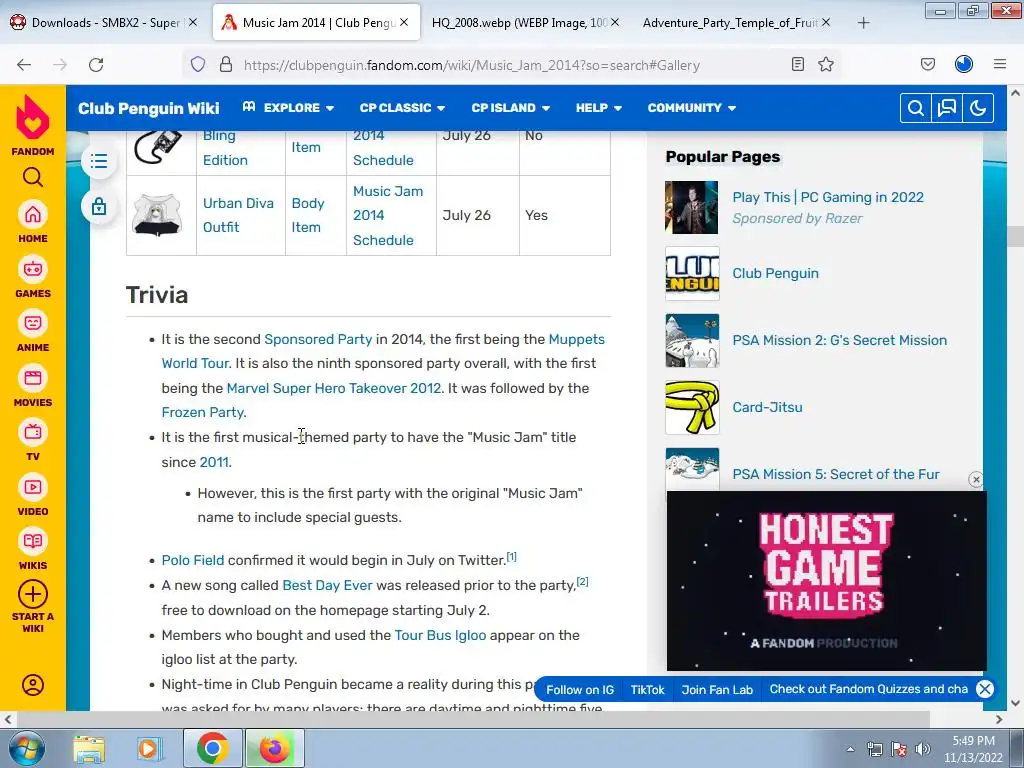
Task: Expand the CP Island dropdown menu
Action: [x=511, y=108]
